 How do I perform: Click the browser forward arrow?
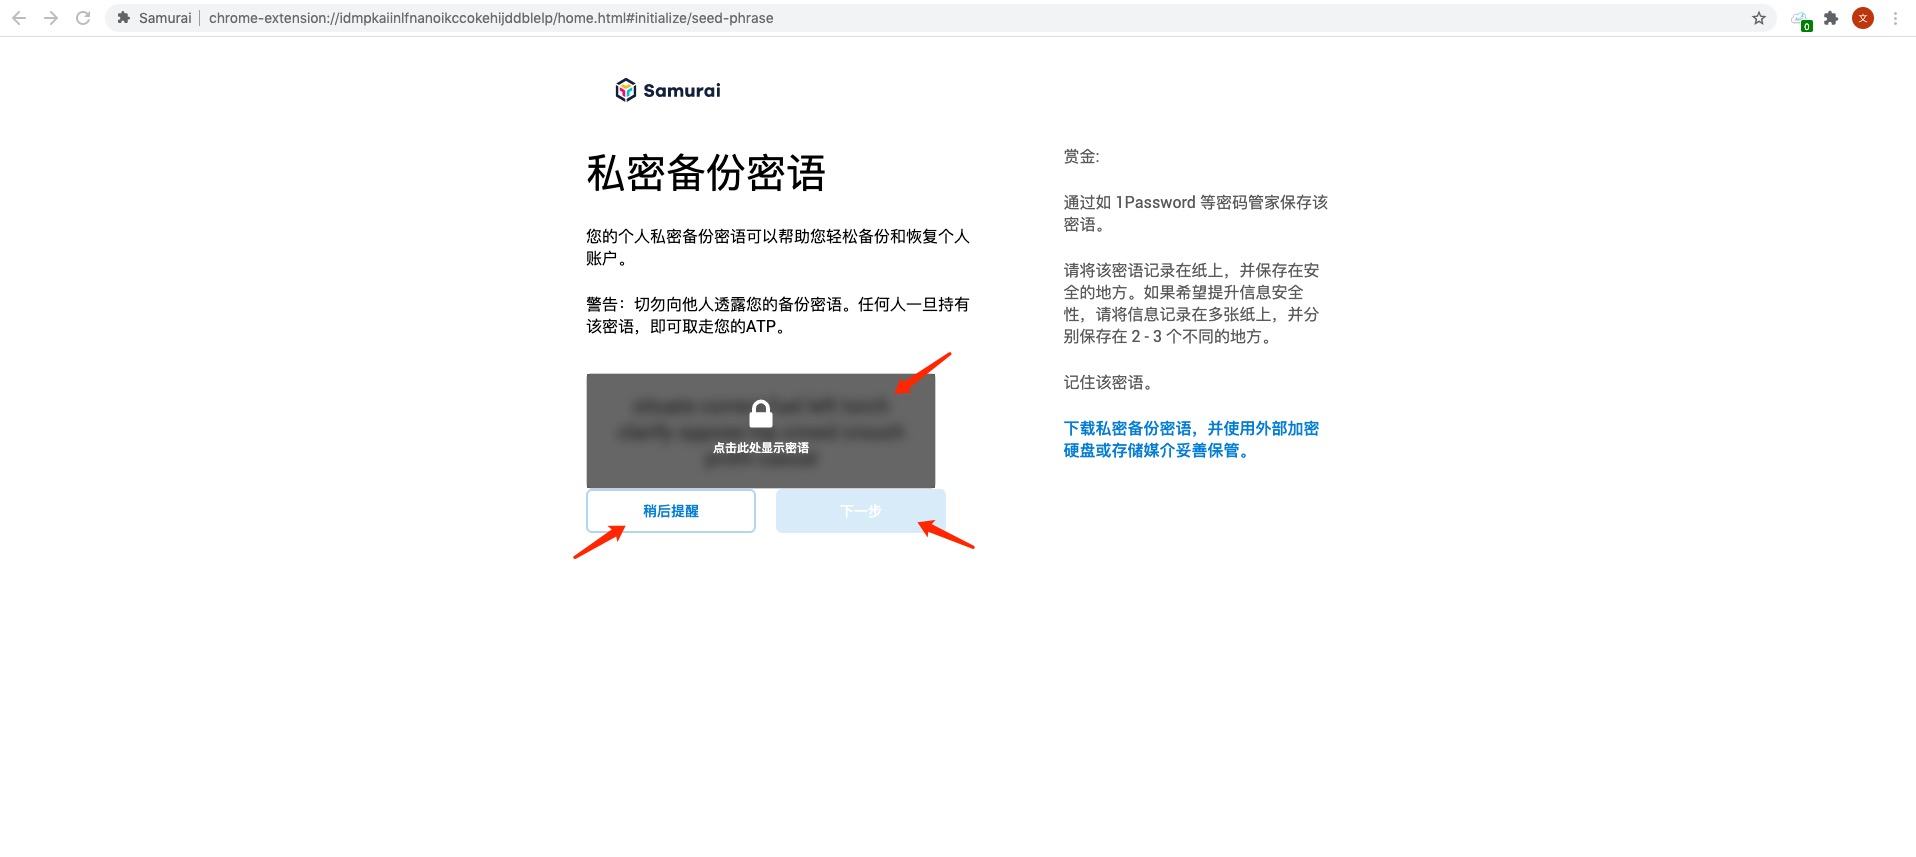[x=51, y=18]
